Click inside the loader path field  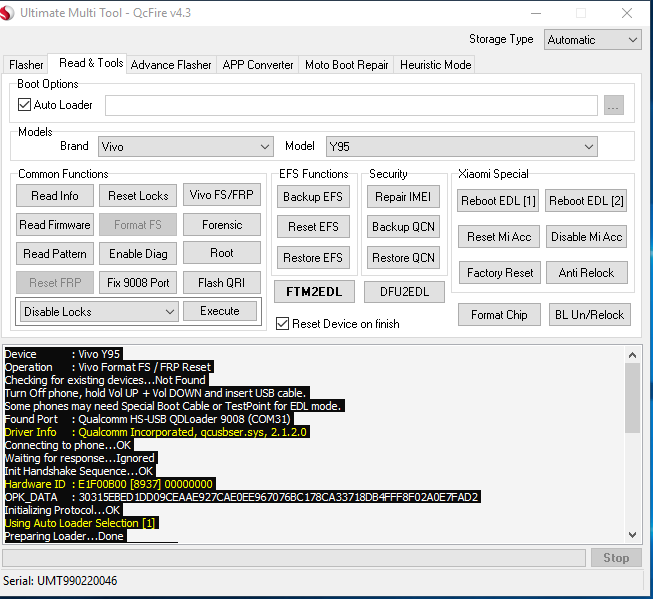(x=351, y=105)
